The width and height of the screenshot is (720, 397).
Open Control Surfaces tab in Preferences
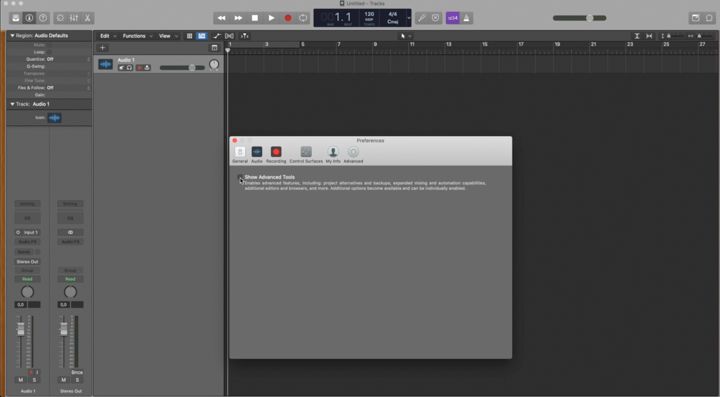click(x=306, y=155)
